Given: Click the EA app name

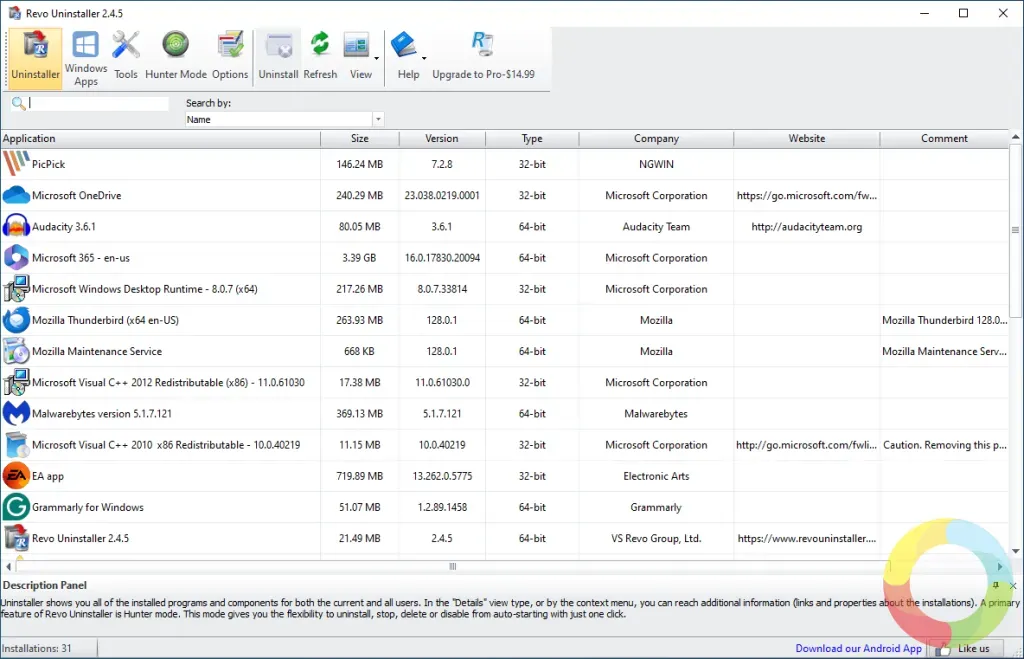Looking at the screenshot, I should 48,476.
